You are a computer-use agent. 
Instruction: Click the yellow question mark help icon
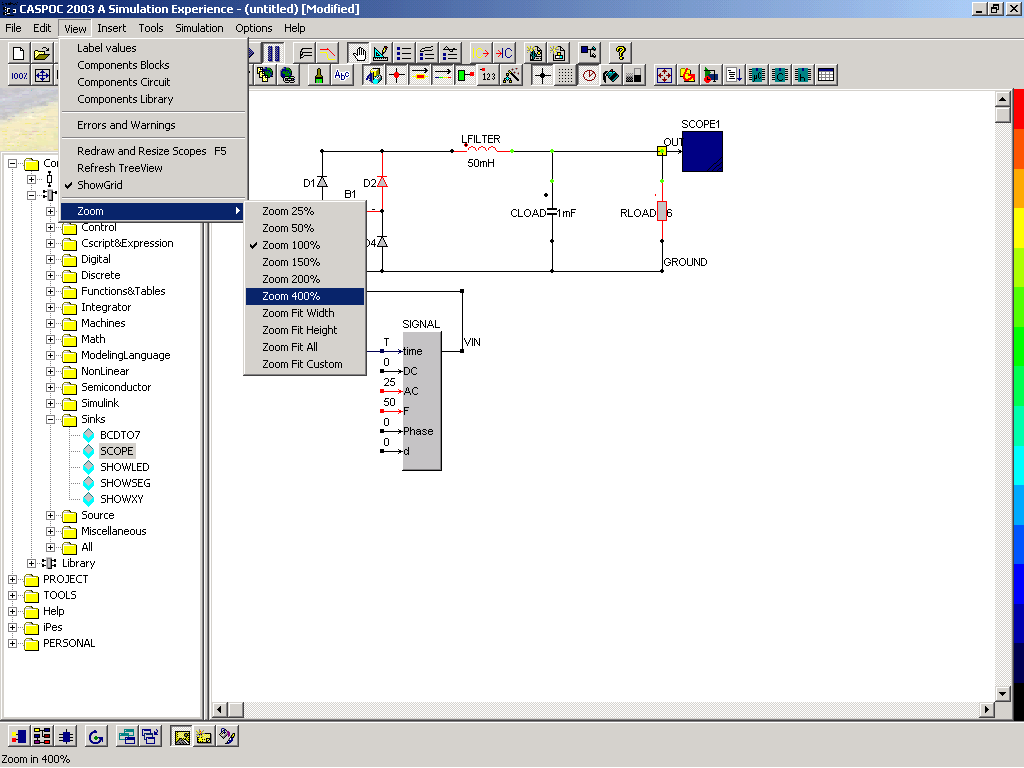(620, 53)
